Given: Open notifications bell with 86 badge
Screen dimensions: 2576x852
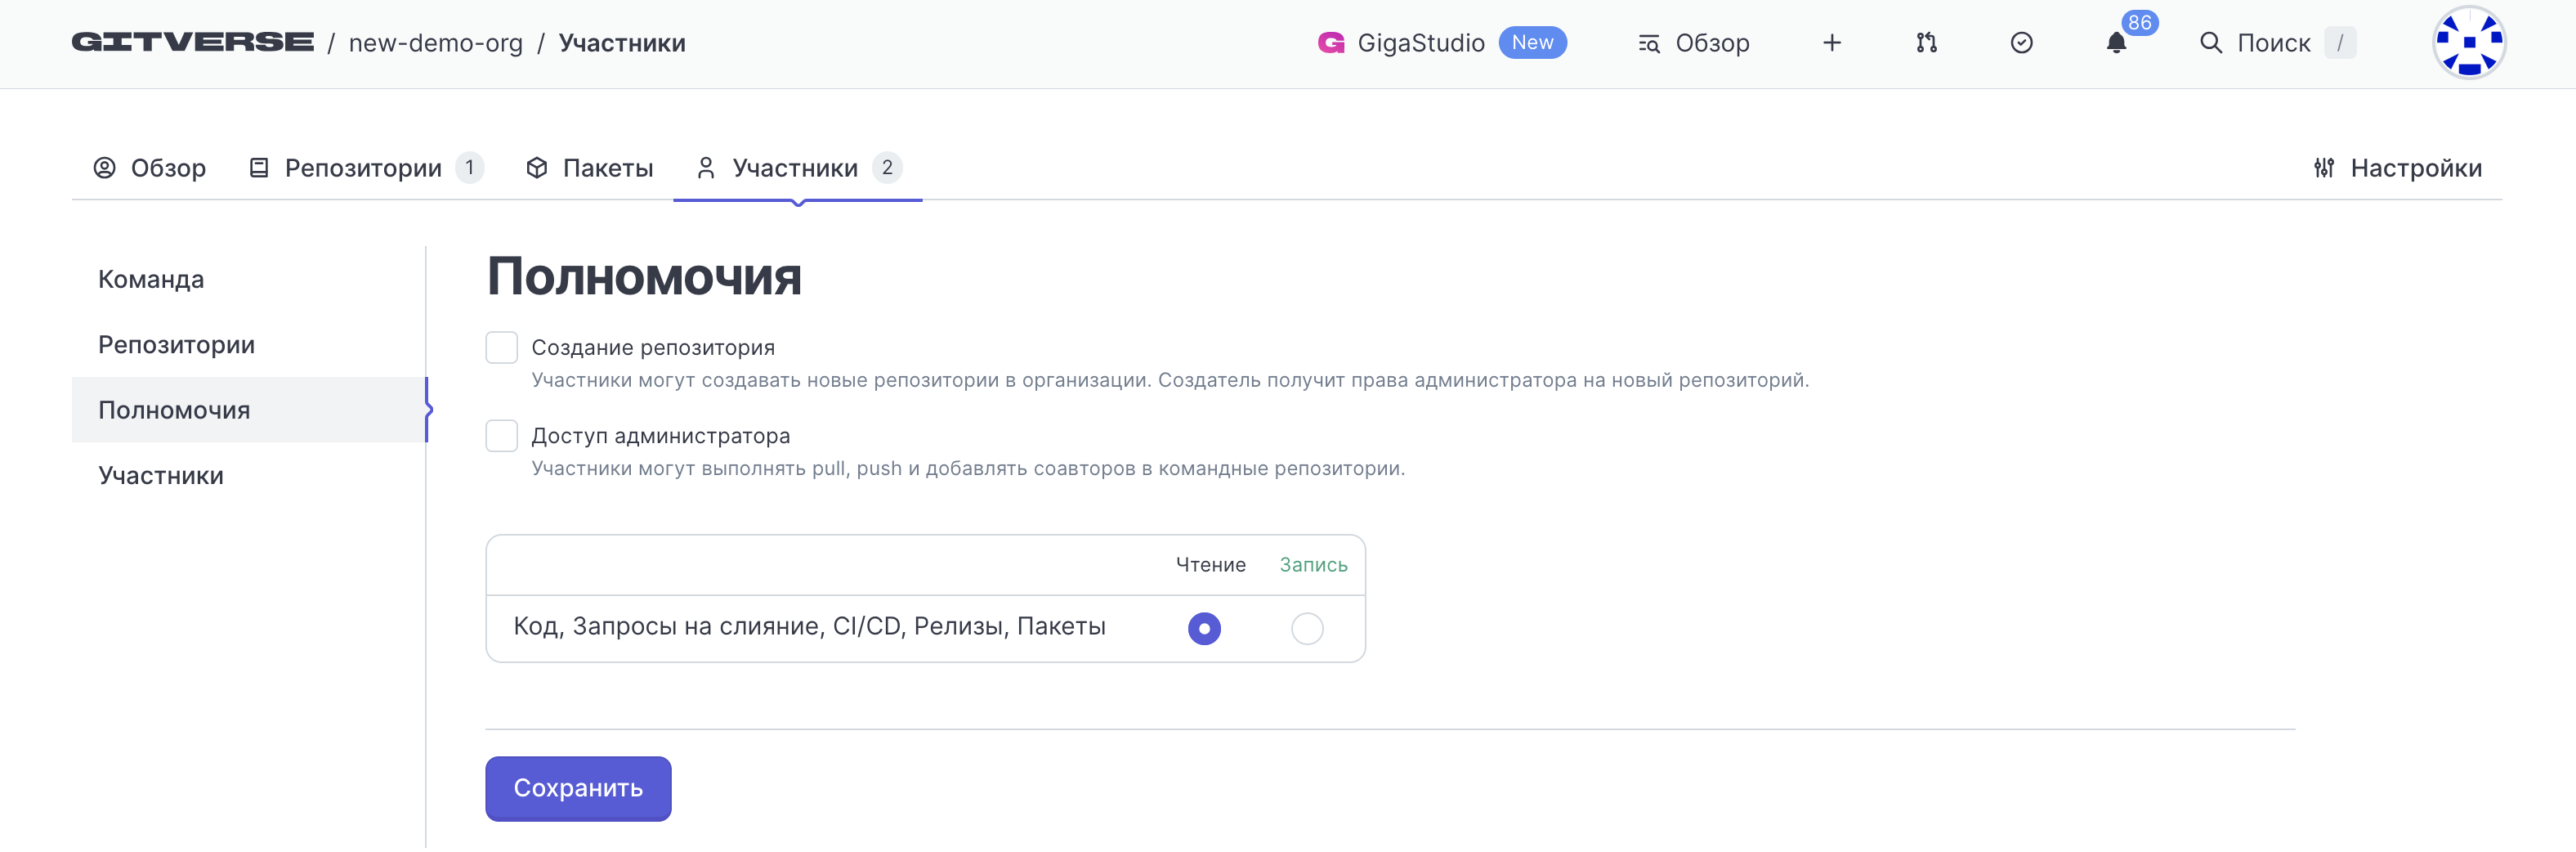Looking at the screenshot, I should pos(2116,43).
